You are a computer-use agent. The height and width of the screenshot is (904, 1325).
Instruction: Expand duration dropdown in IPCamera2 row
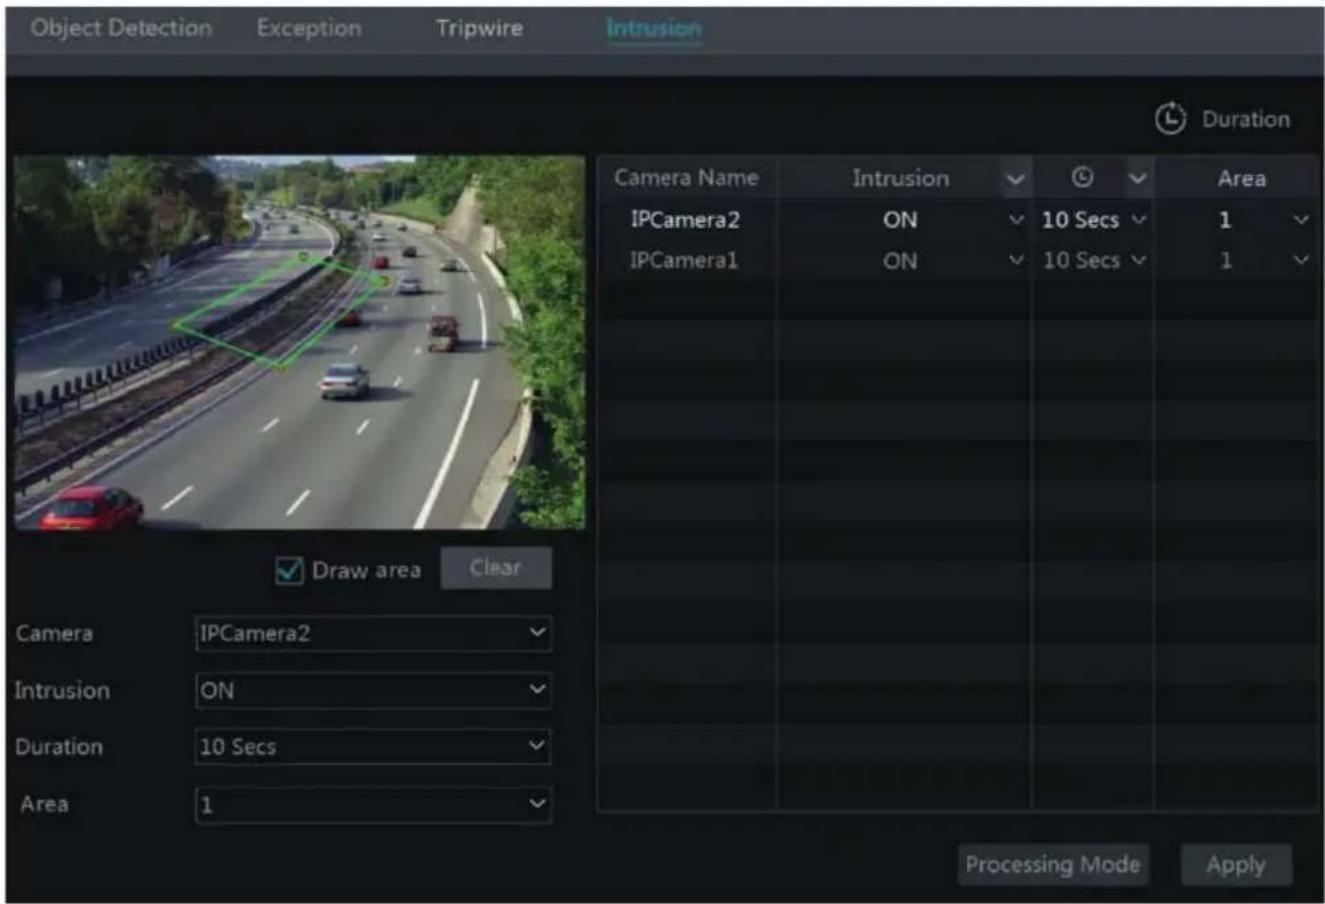1139,220
